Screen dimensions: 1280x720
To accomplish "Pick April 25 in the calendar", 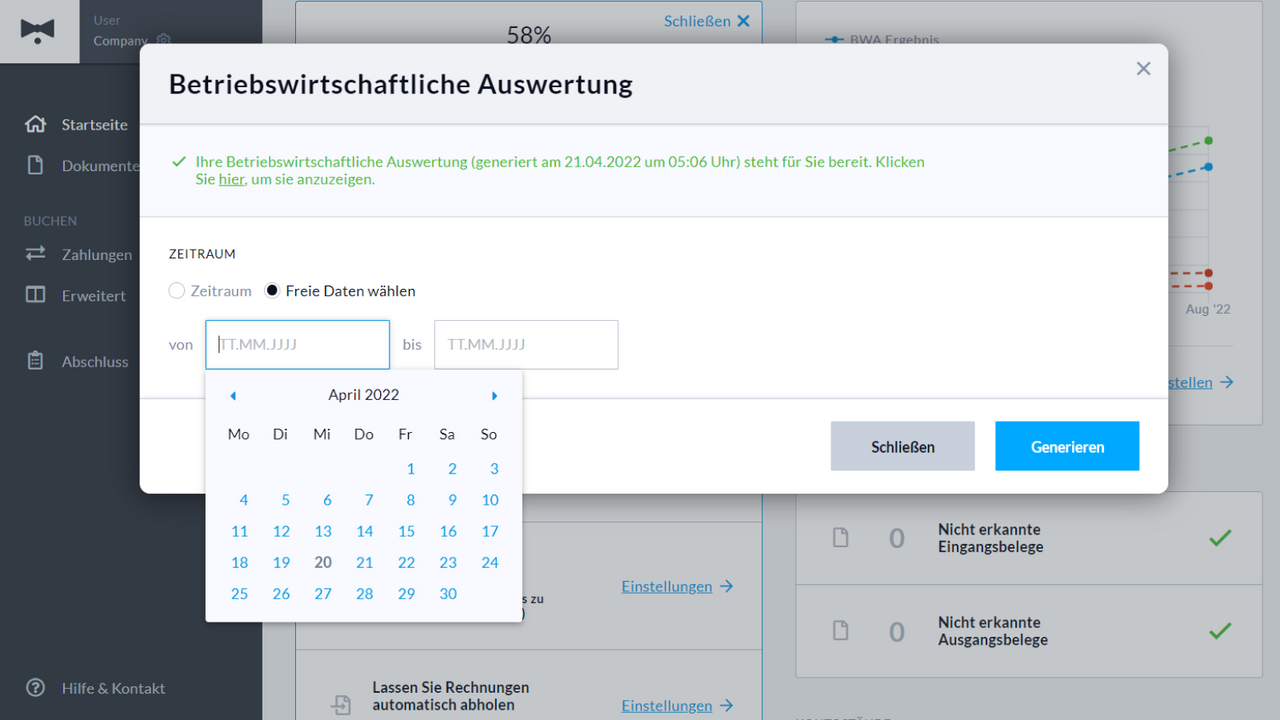I will 240,593.
